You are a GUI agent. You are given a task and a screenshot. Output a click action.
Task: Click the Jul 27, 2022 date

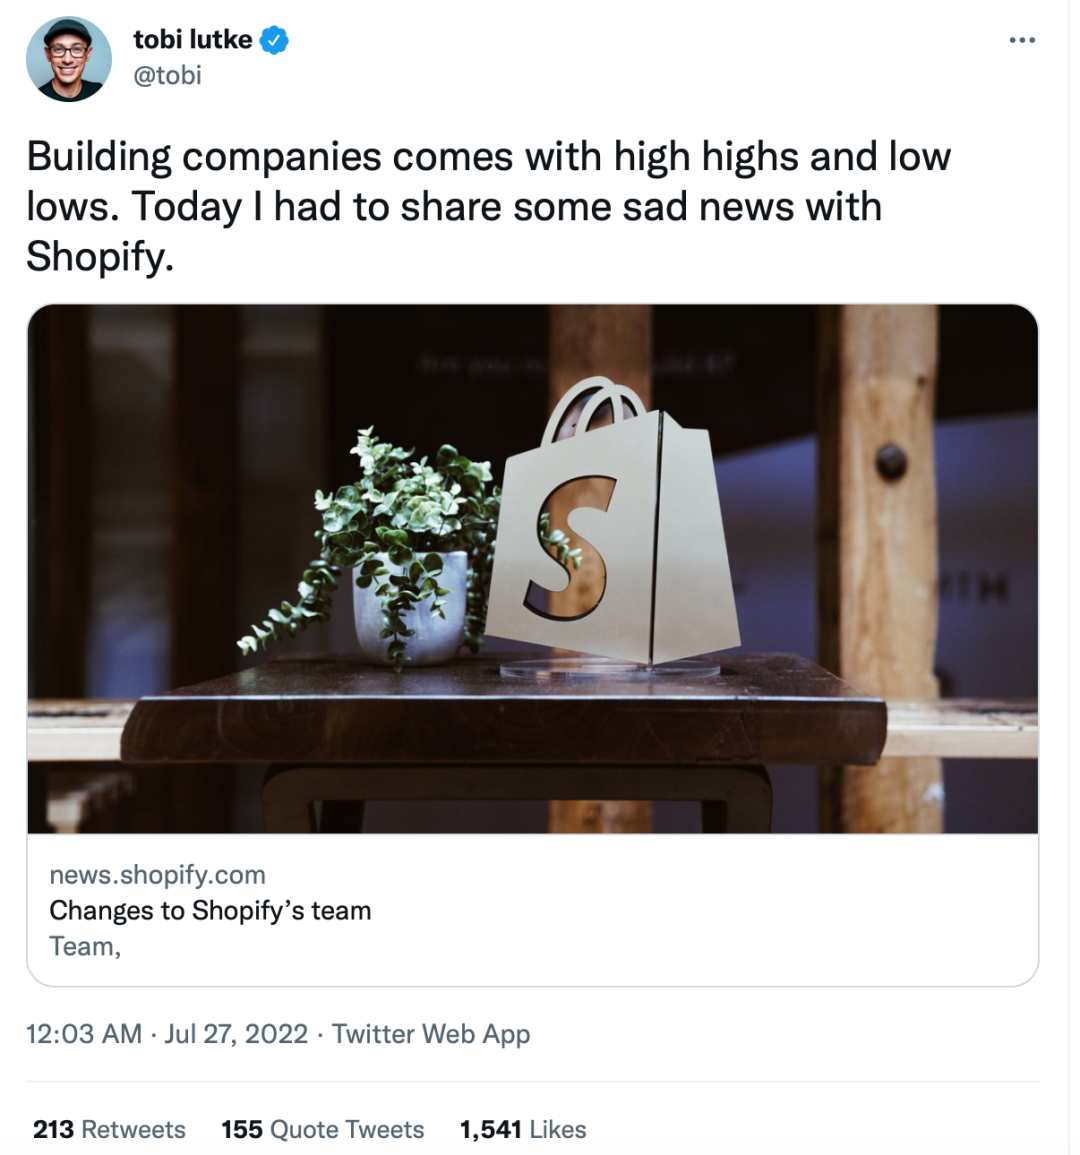coord(236,1033)
